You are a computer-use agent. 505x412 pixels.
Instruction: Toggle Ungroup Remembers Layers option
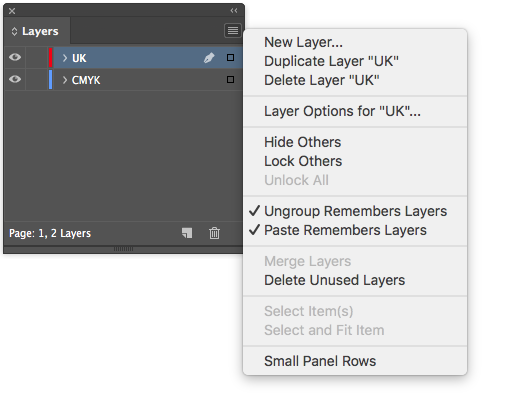coord(355,211)
